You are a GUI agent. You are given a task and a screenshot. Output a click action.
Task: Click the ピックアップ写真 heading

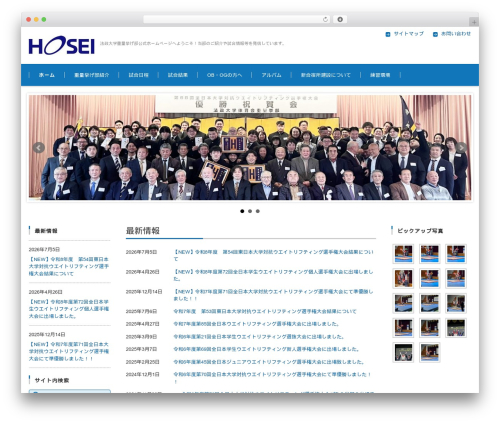tap(420, 231)
